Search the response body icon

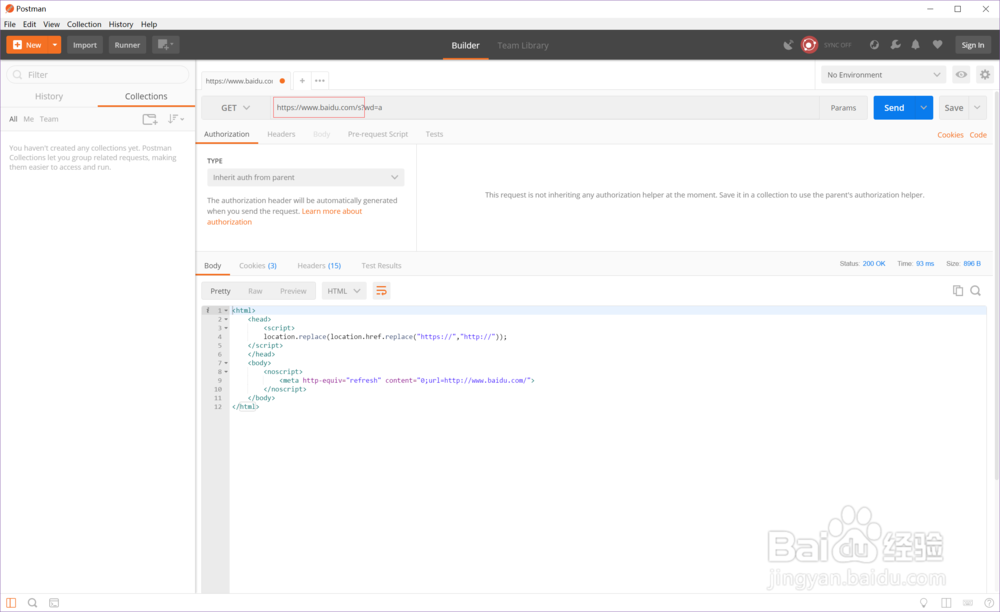coord(976,291)
